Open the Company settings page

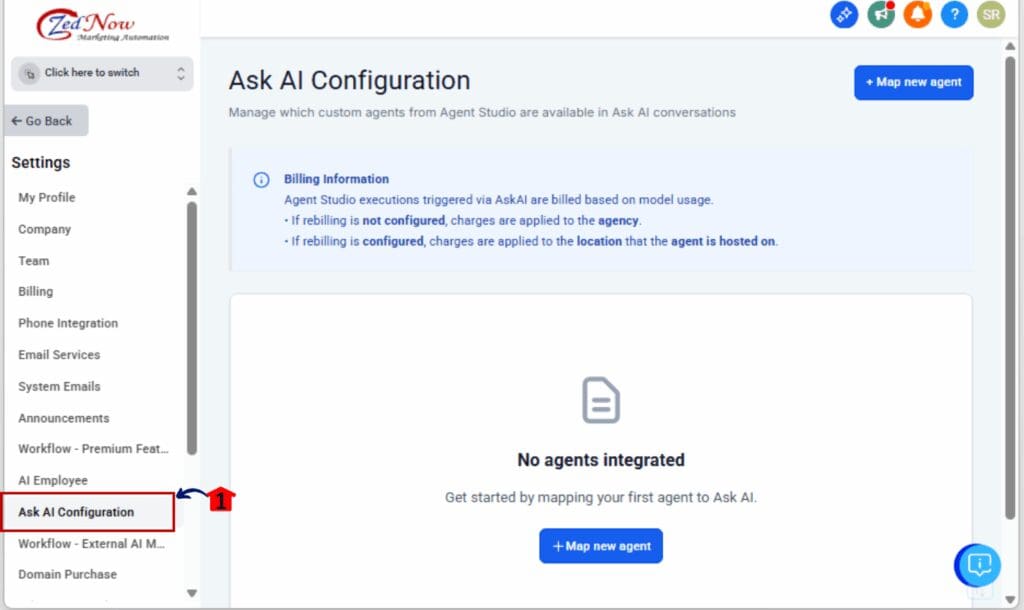pyautogui.click(x=44, y=229)
